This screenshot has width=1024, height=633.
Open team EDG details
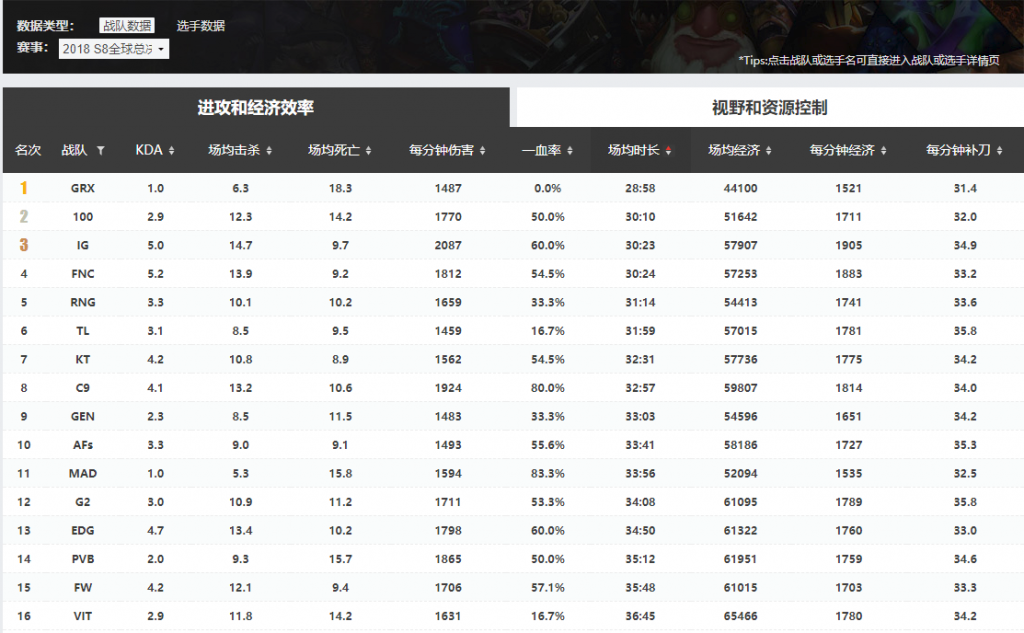83,530
